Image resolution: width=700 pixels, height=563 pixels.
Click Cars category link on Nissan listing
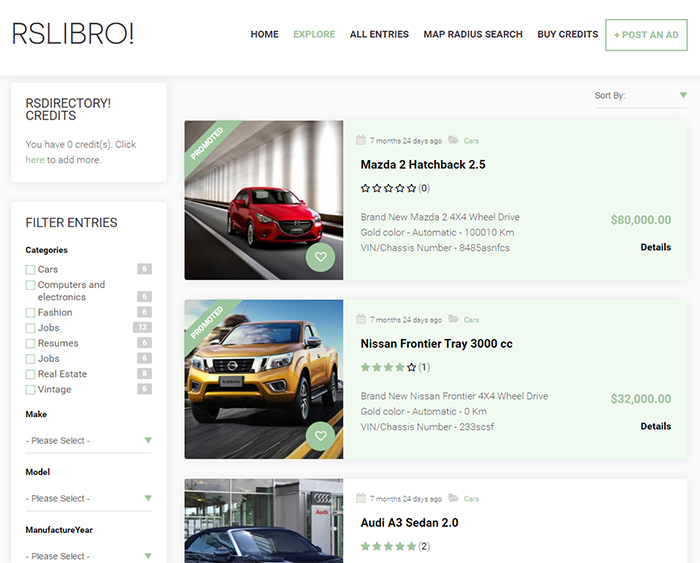click(x=471, y=320)
